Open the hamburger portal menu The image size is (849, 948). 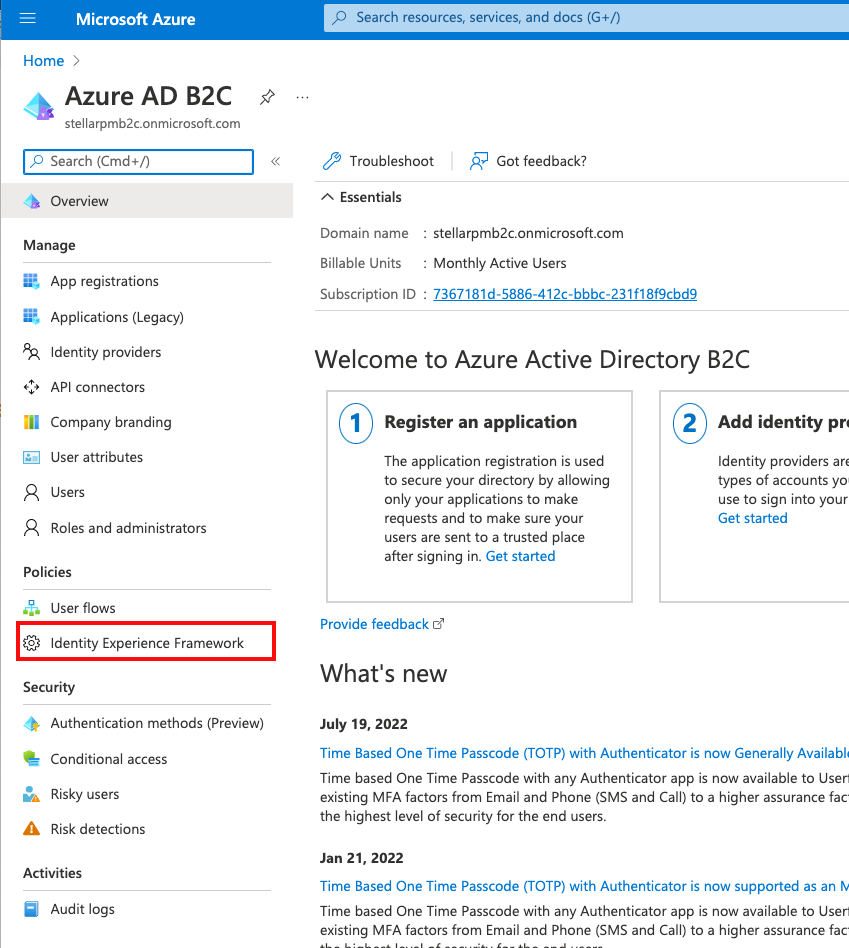27,19
